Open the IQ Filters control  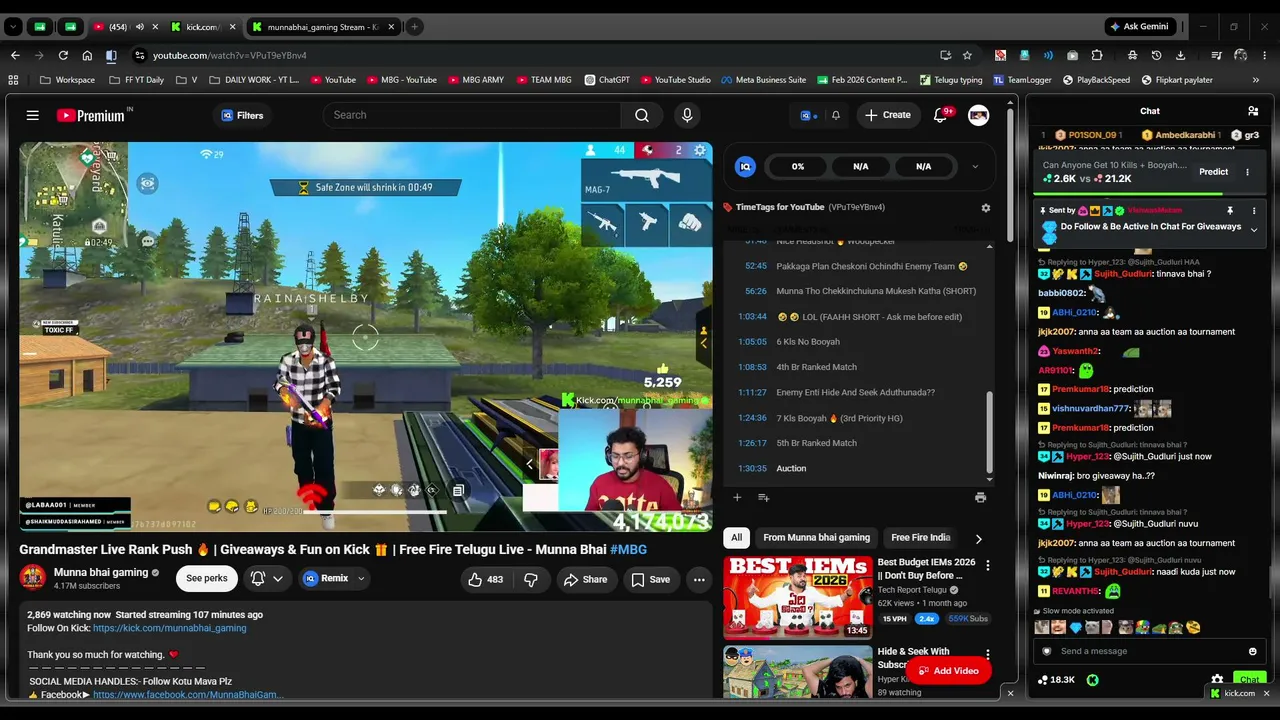pyautogui.click(x=242, y=116)
